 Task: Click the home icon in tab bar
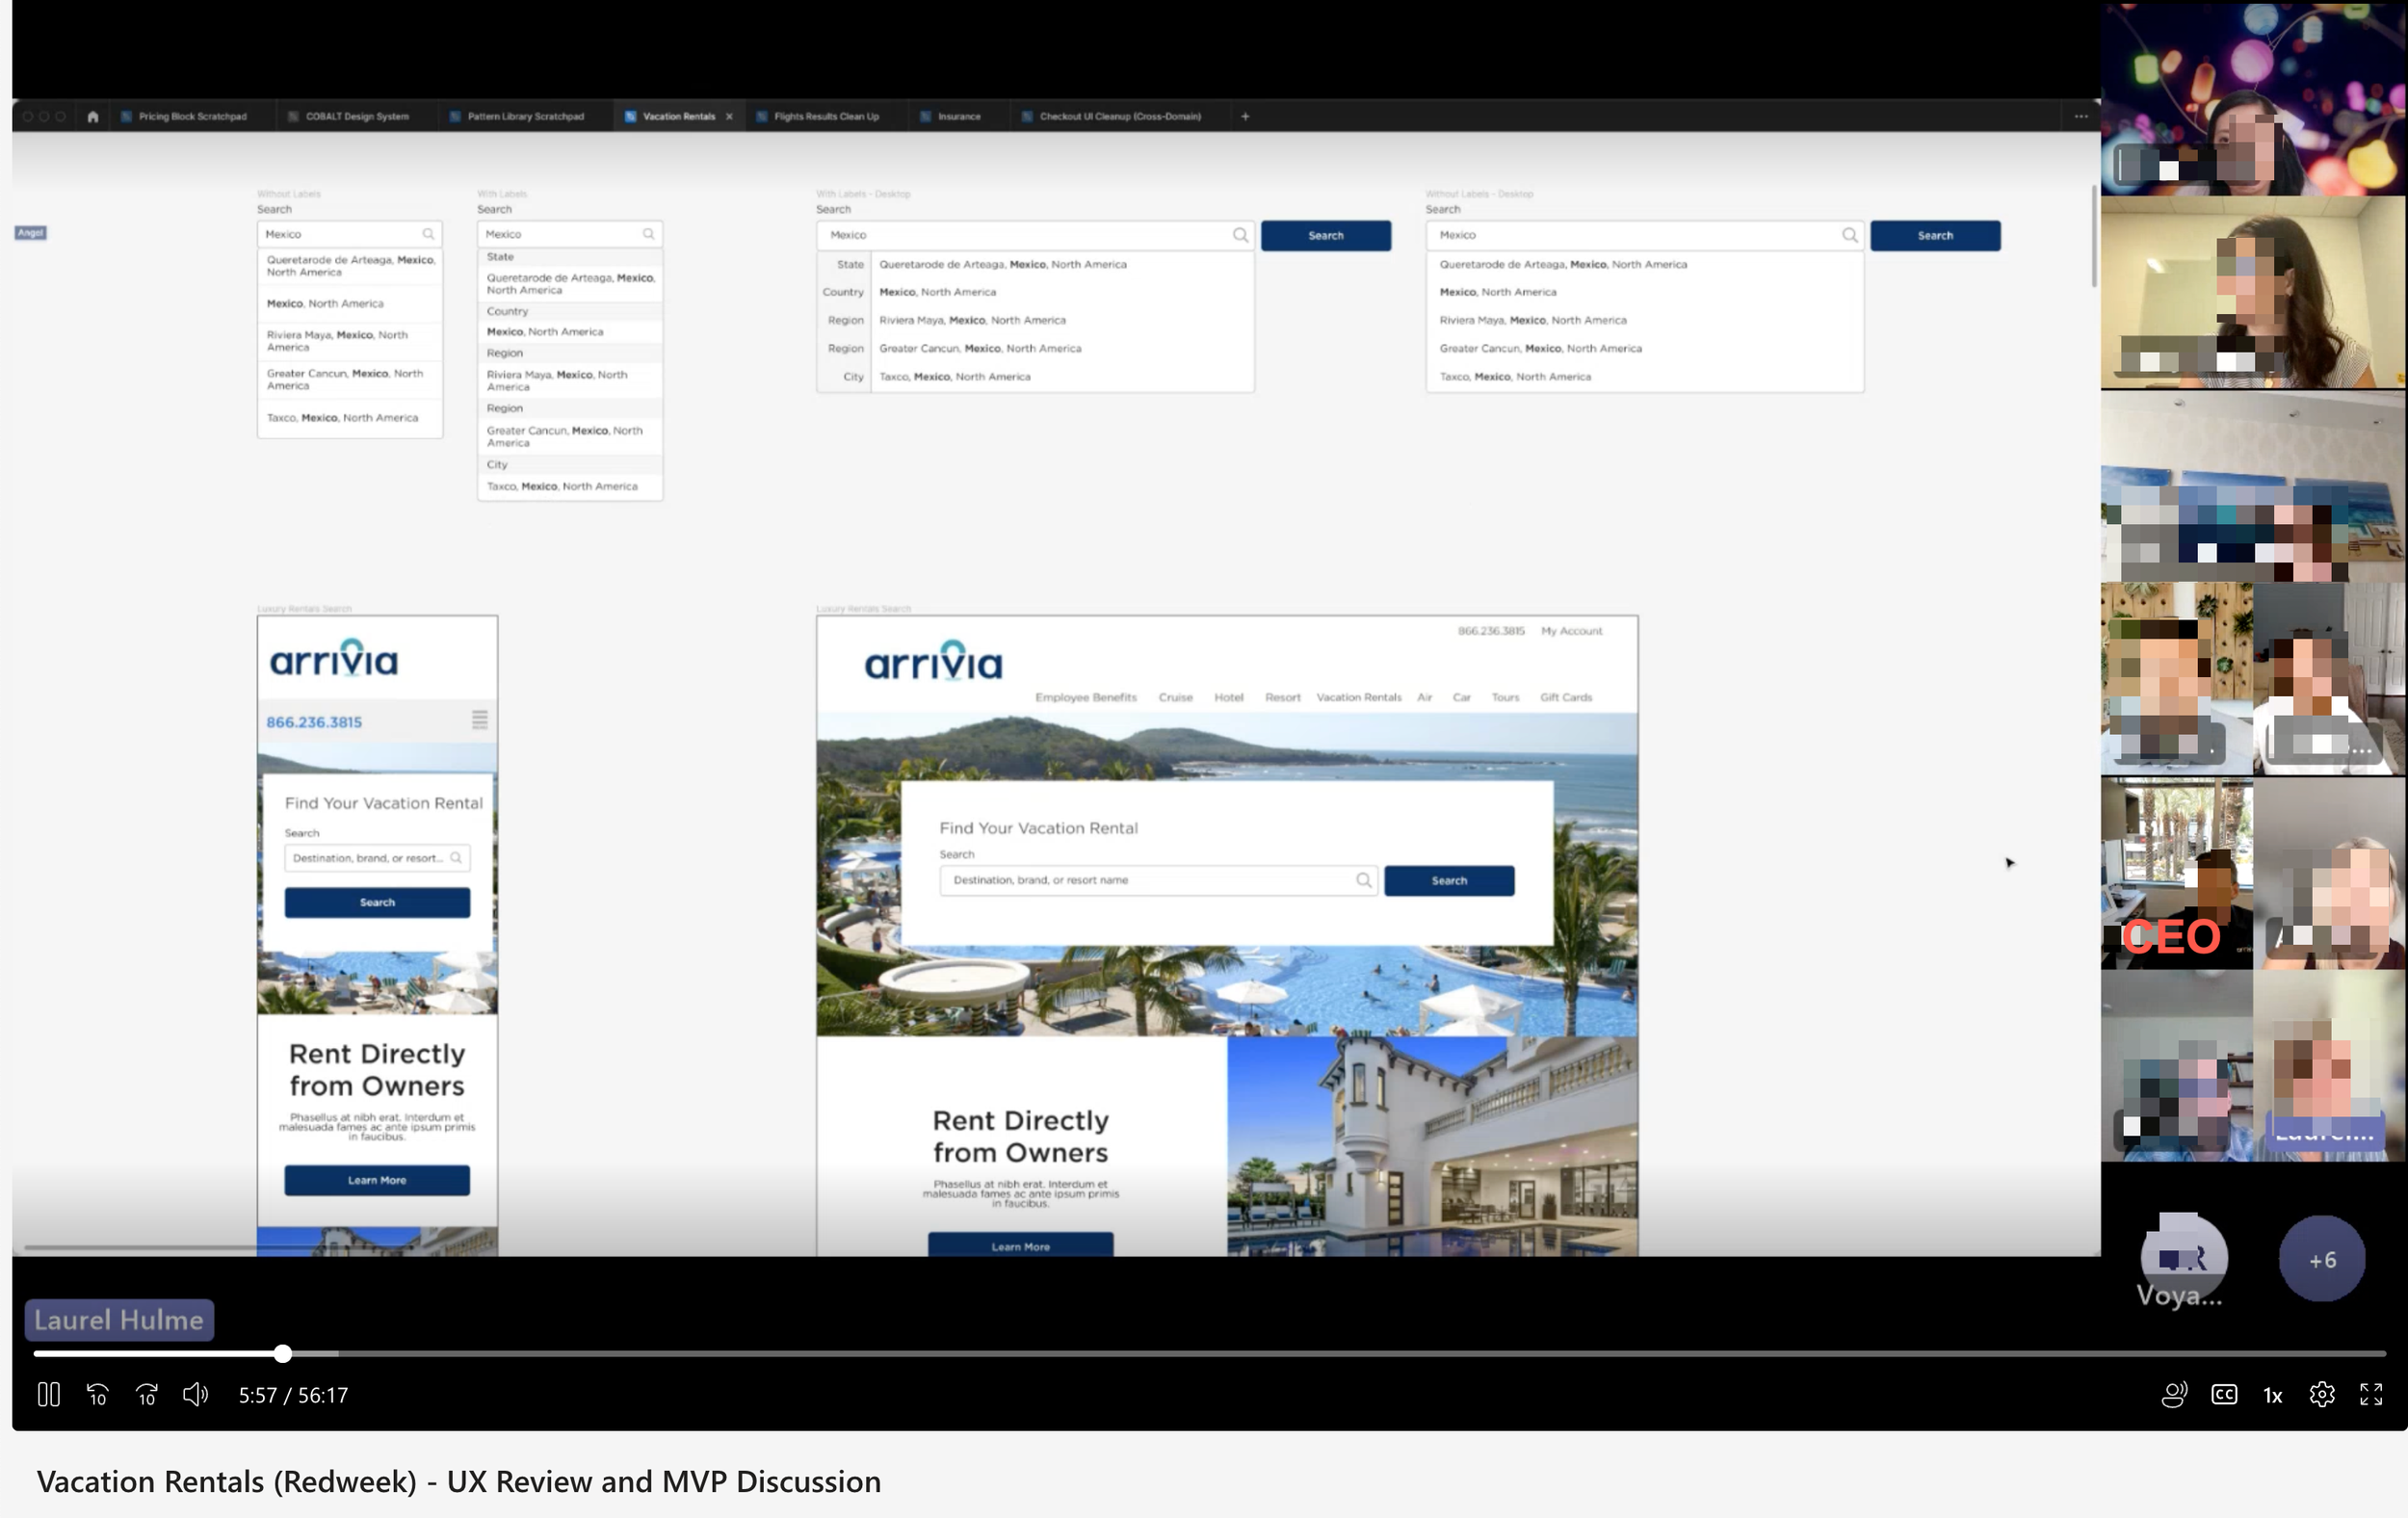click(x=93, y=116)
